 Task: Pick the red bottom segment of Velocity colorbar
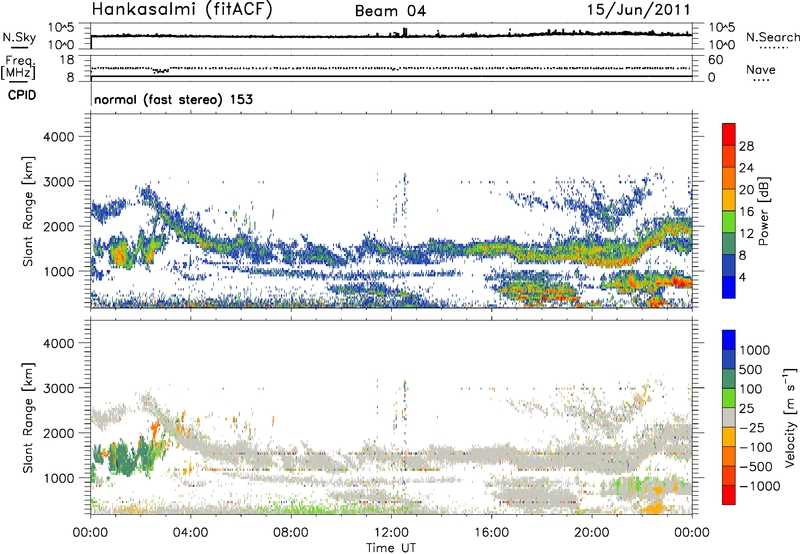(x=729, y=495)
